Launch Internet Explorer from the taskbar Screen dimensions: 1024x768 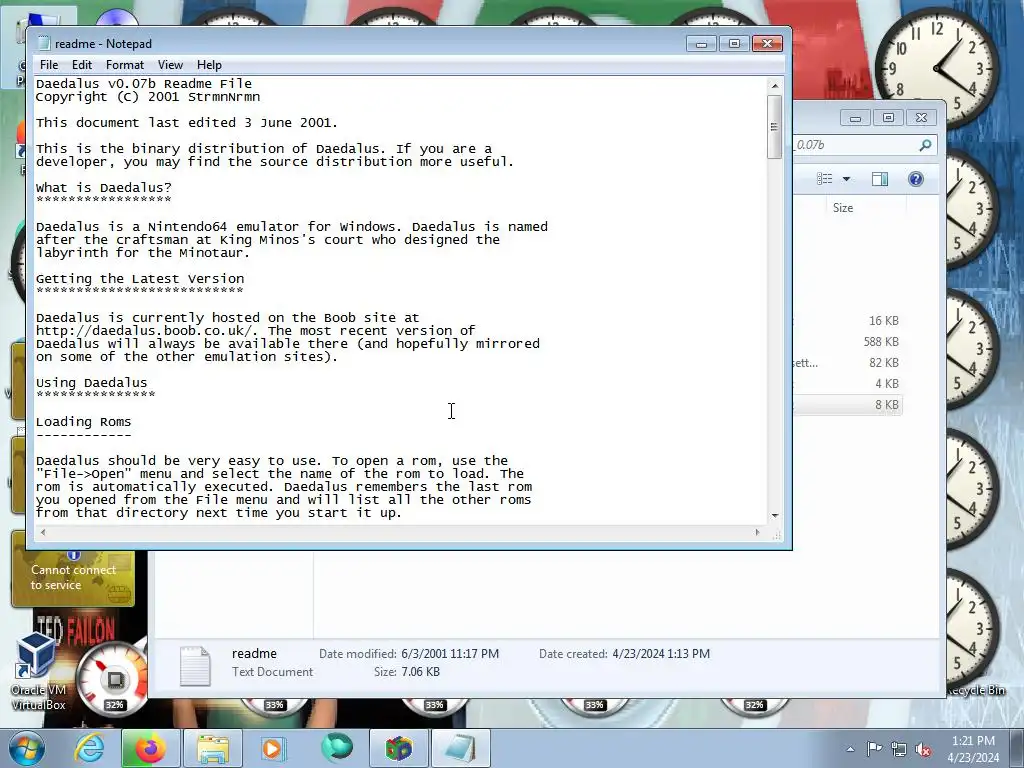pyautogui.click(x=89, y=748)
